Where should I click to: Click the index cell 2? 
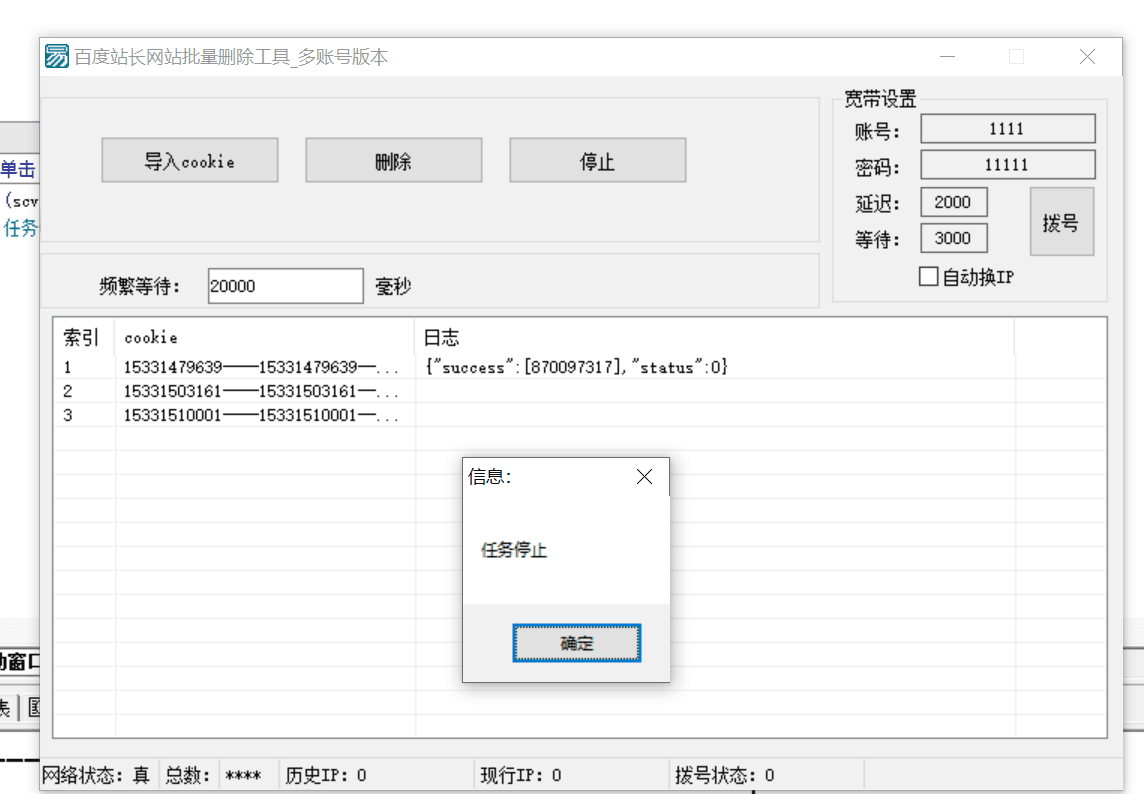[68, 391]
